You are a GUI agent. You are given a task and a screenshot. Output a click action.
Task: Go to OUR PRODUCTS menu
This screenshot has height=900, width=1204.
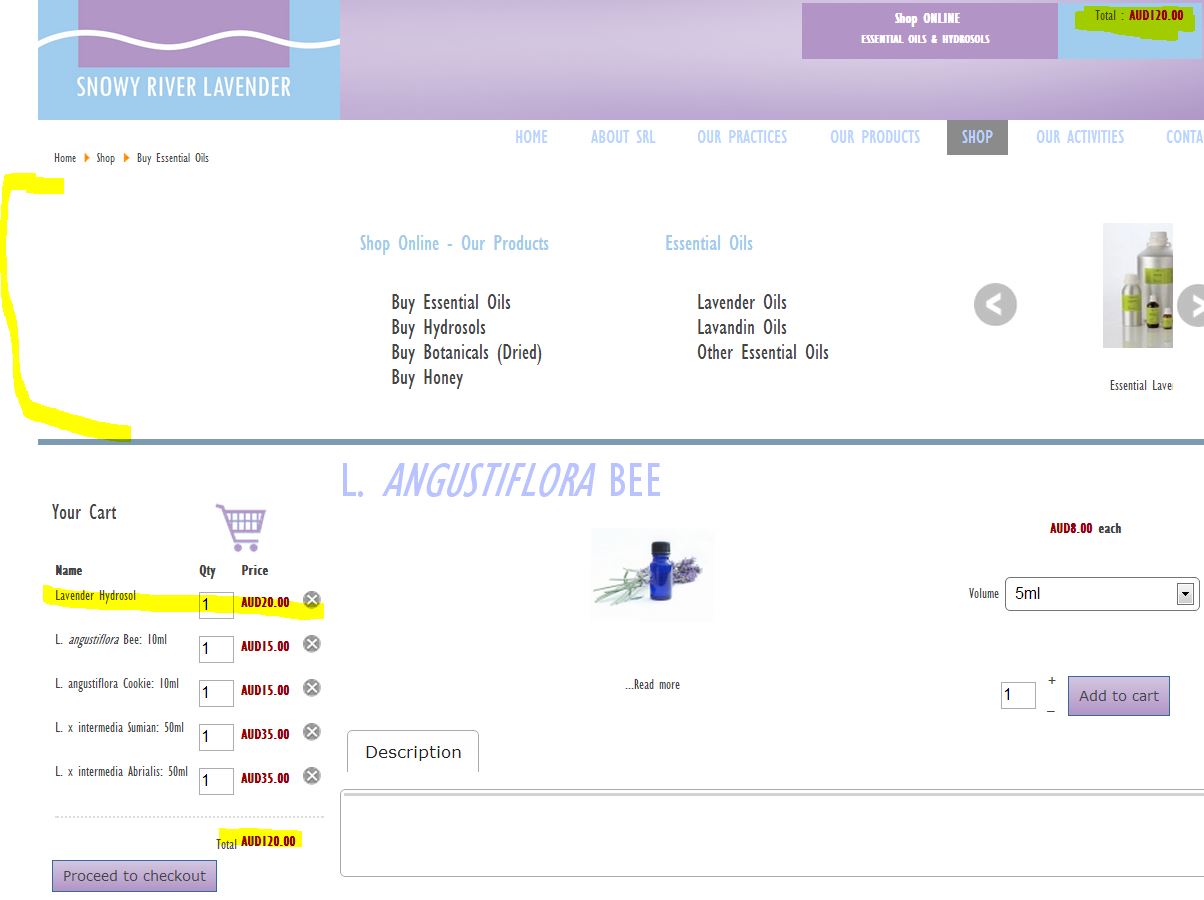tap(875, 137)
